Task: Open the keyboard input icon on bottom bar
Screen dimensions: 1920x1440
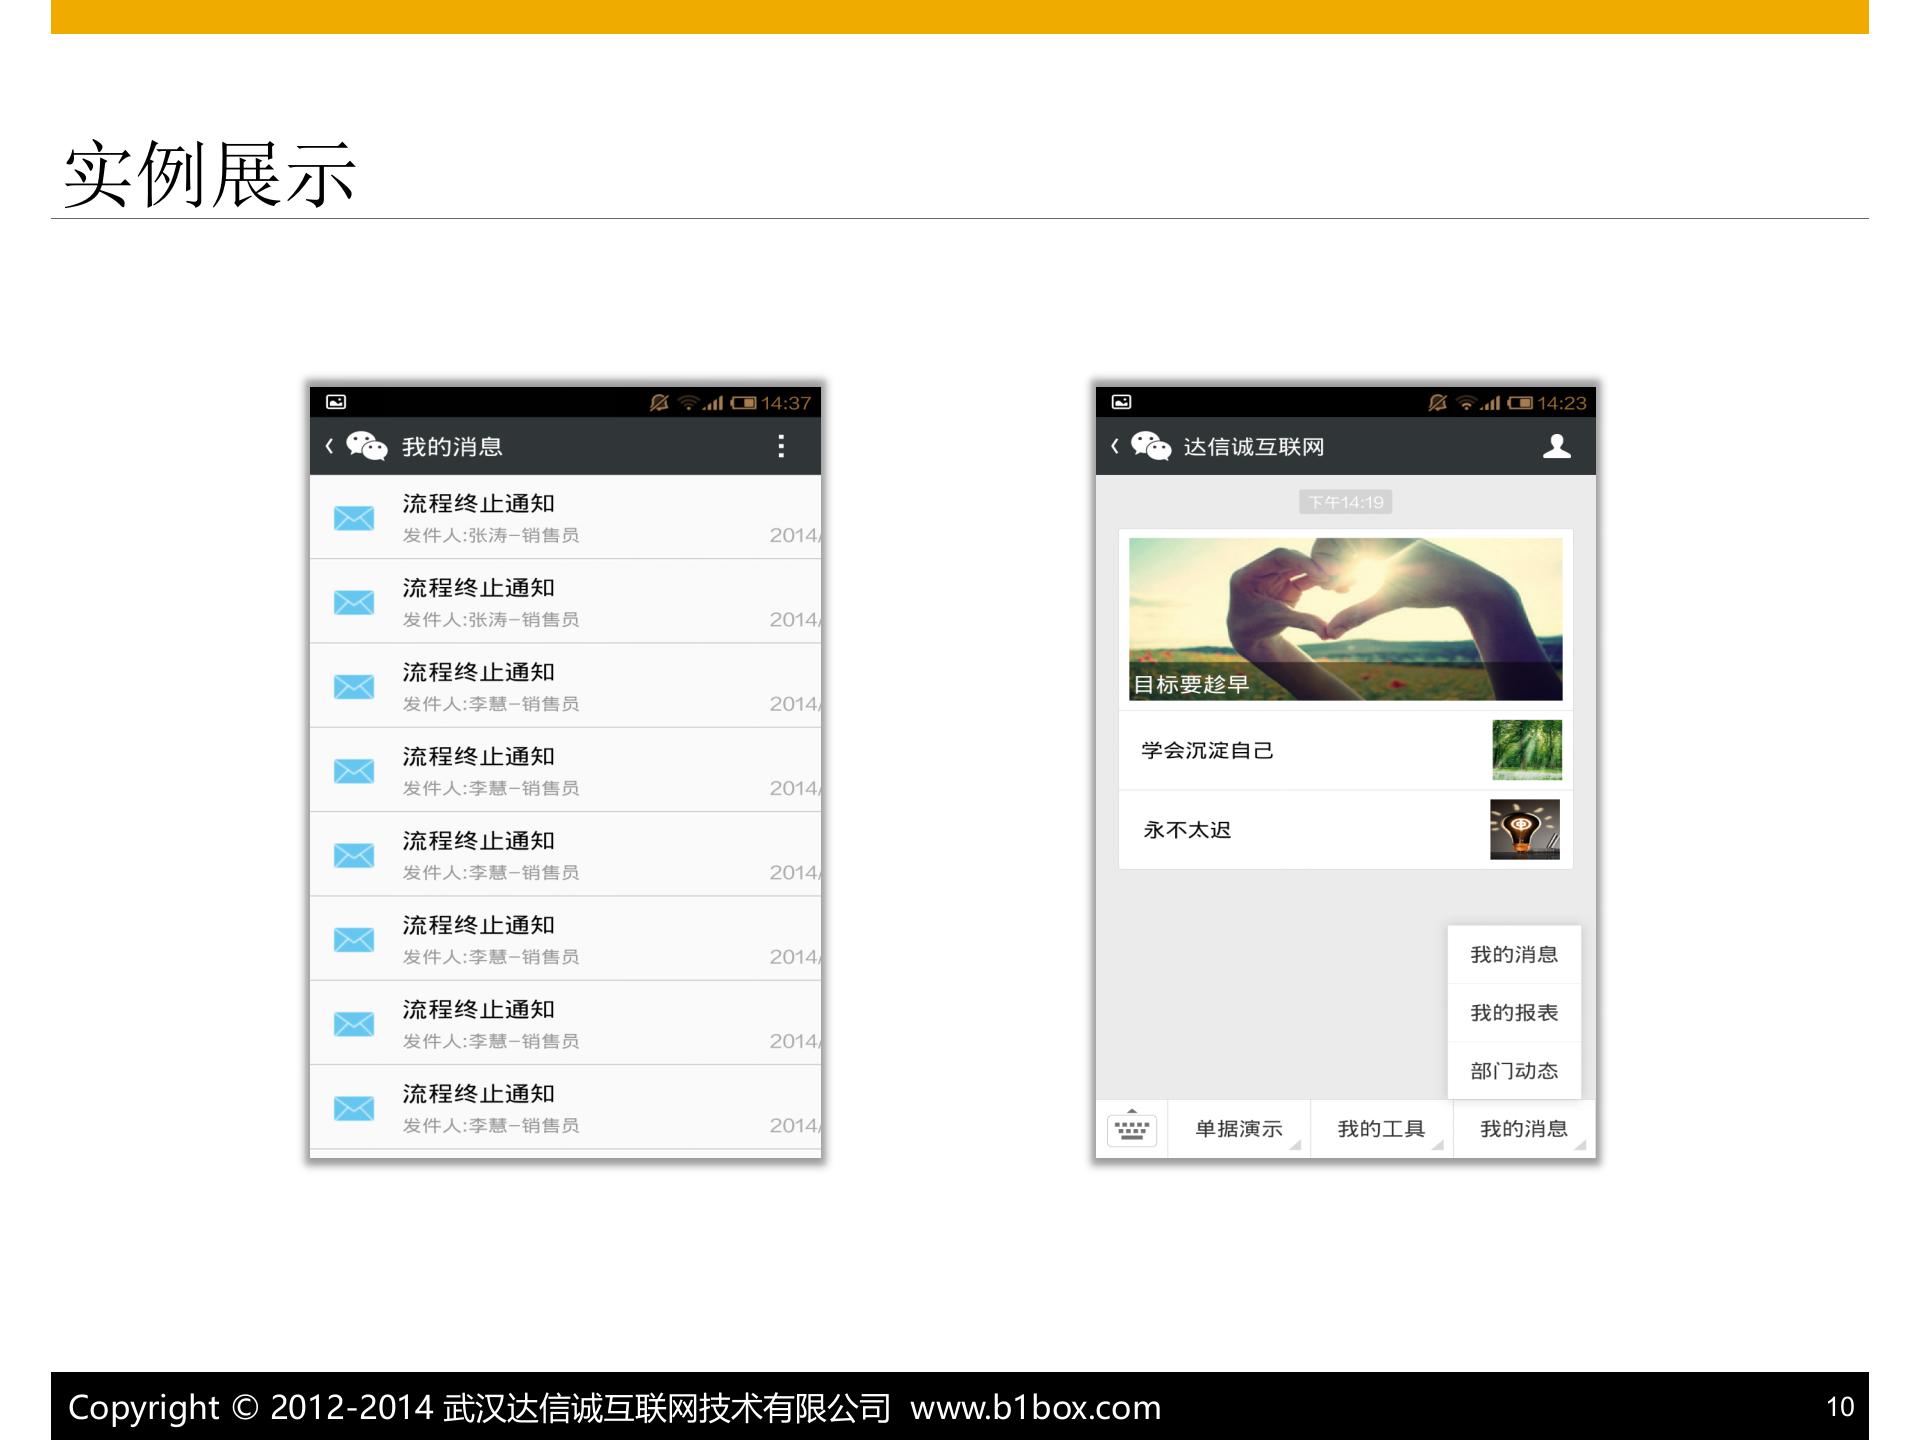Action: (x=1133, y=1128)
